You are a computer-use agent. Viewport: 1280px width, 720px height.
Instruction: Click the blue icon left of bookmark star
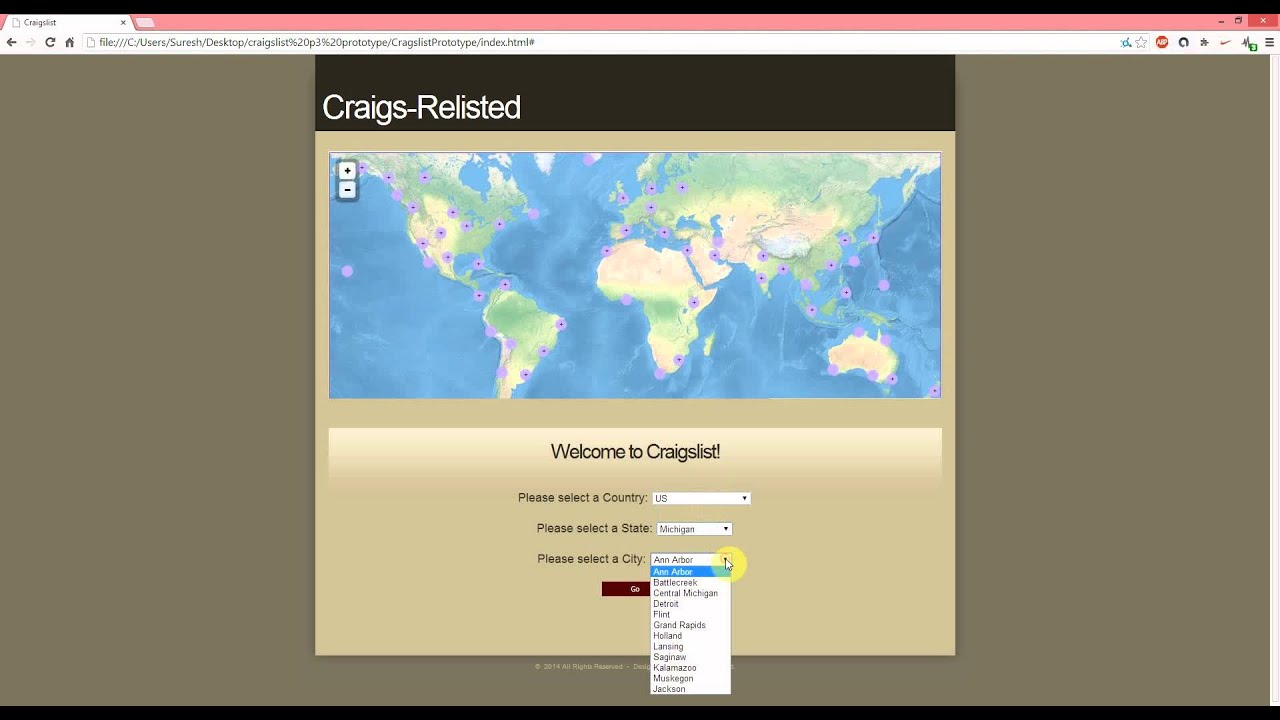coord(1126,42)
